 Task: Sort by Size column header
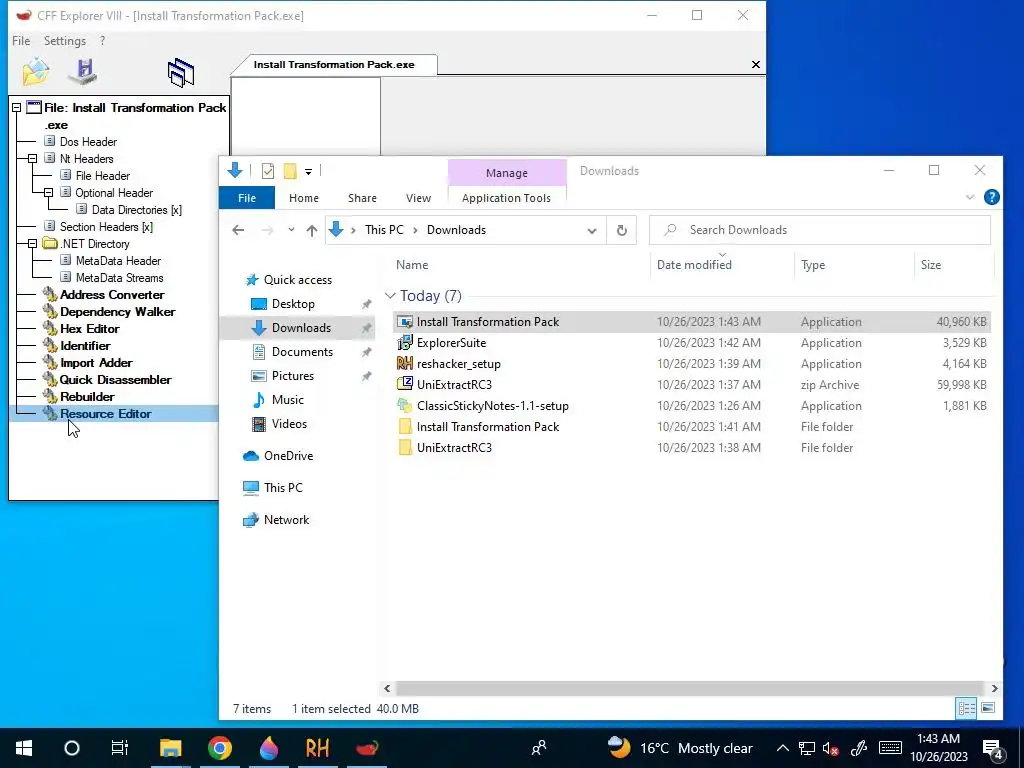click(931, 264)
